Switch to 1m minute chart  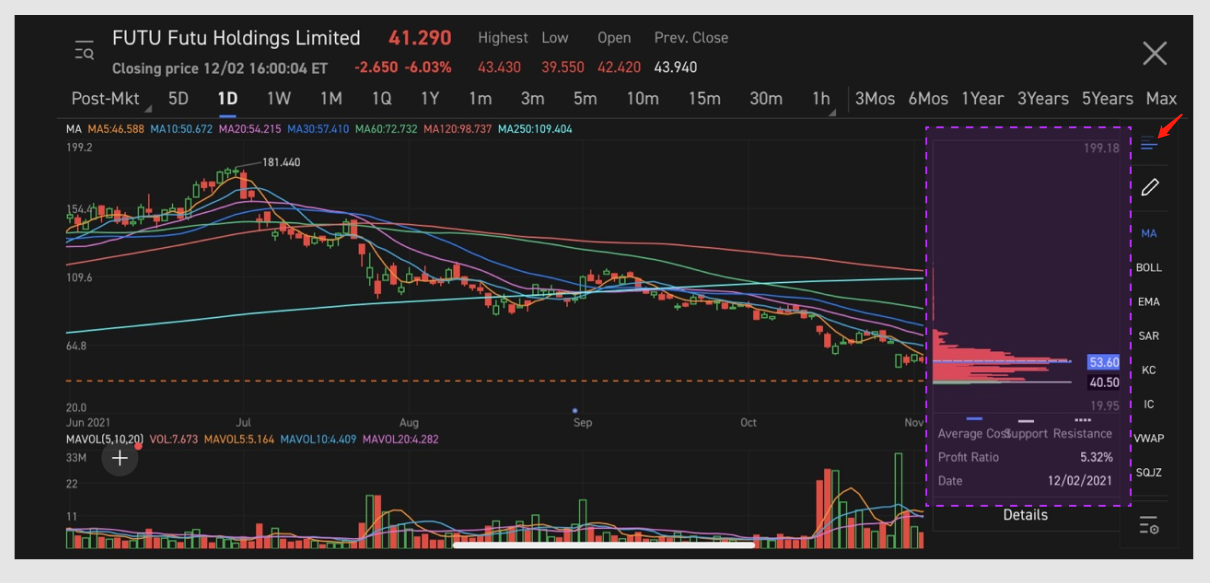481,99
